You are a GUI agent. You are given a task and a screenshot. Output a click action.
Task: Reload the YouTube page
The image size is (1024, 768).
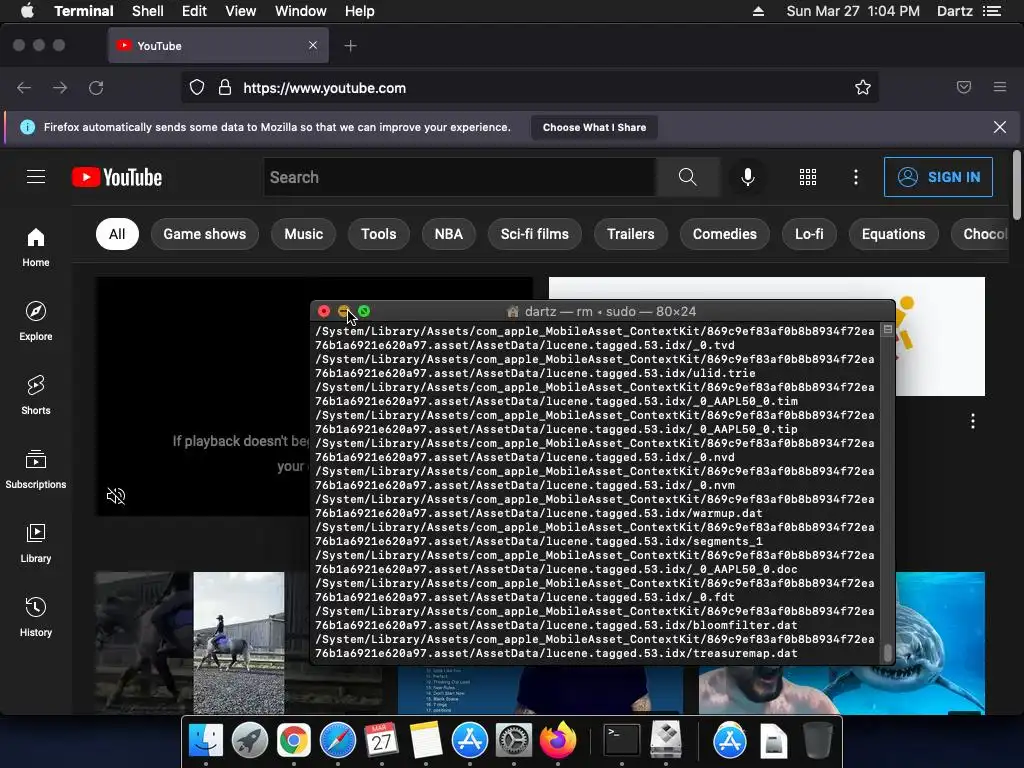(96, 88)
